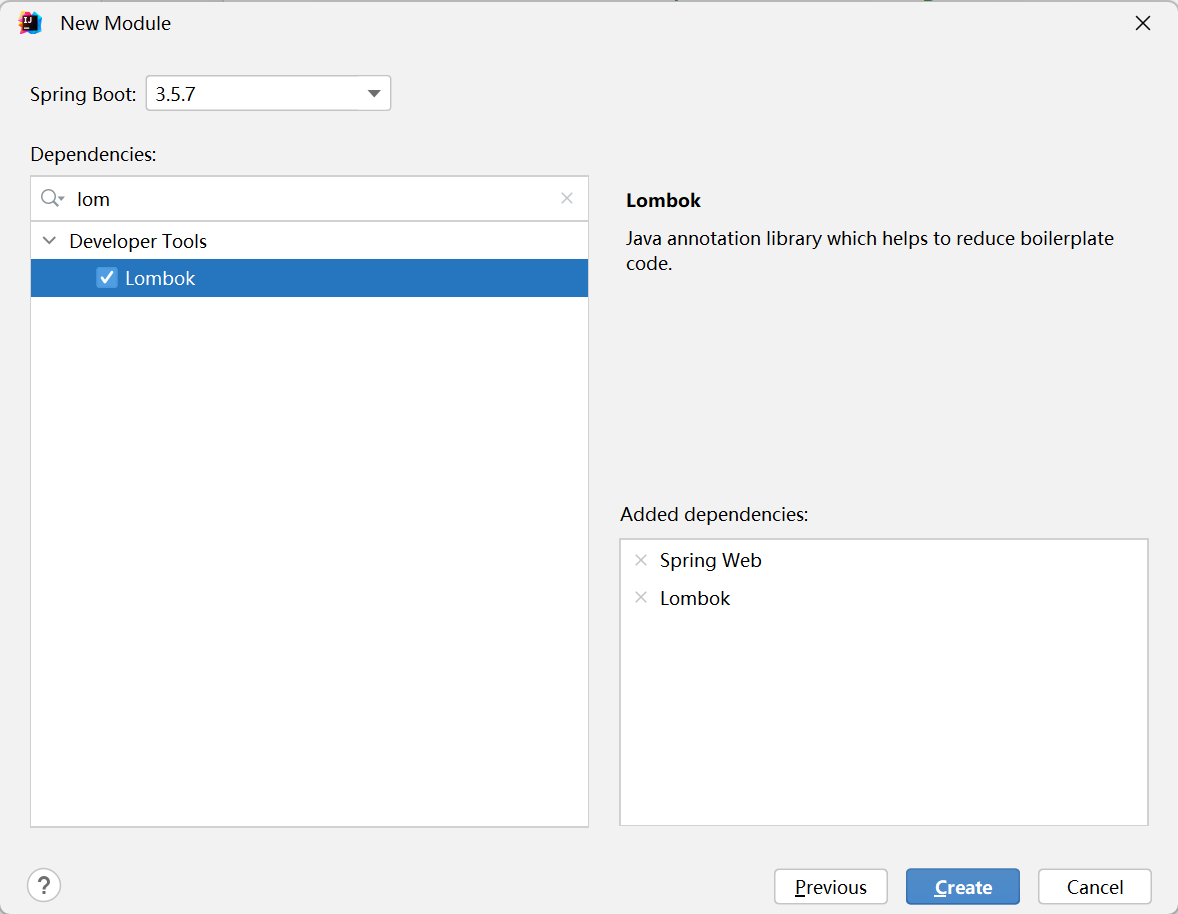Screen dimensions: 1178x914
Task: Click Spring Web text in added dependencies
Action: pos(711,560)
